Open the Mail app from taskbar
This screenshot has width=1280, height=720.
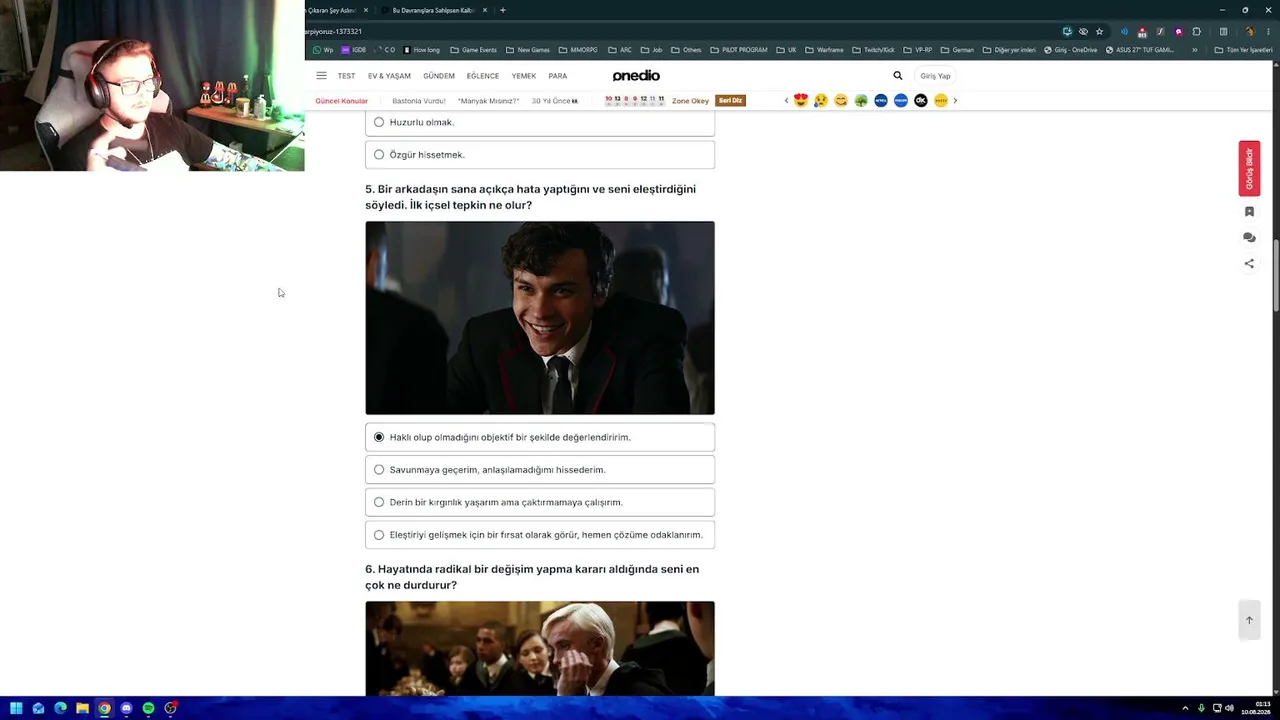point(38,708)
